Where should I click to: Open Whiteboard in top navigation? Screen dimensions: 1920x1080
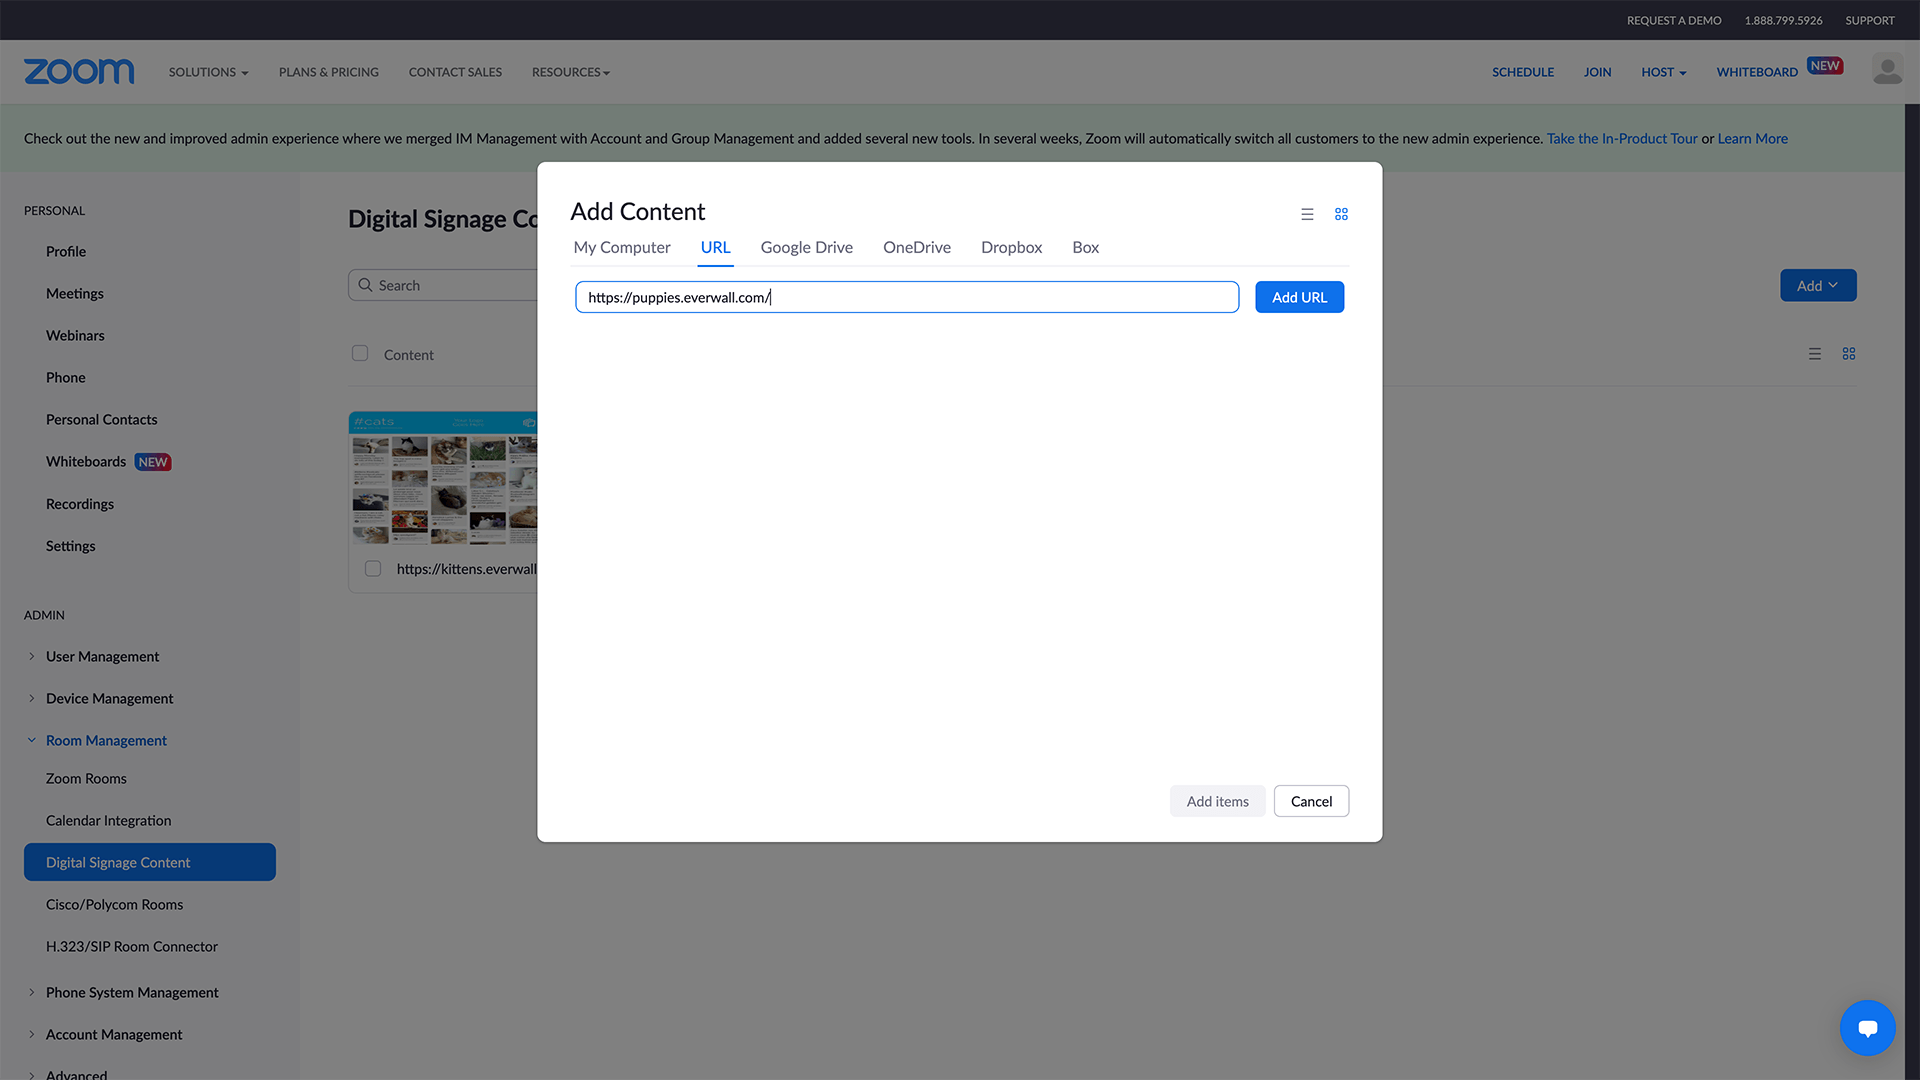tap(1757, 72)
